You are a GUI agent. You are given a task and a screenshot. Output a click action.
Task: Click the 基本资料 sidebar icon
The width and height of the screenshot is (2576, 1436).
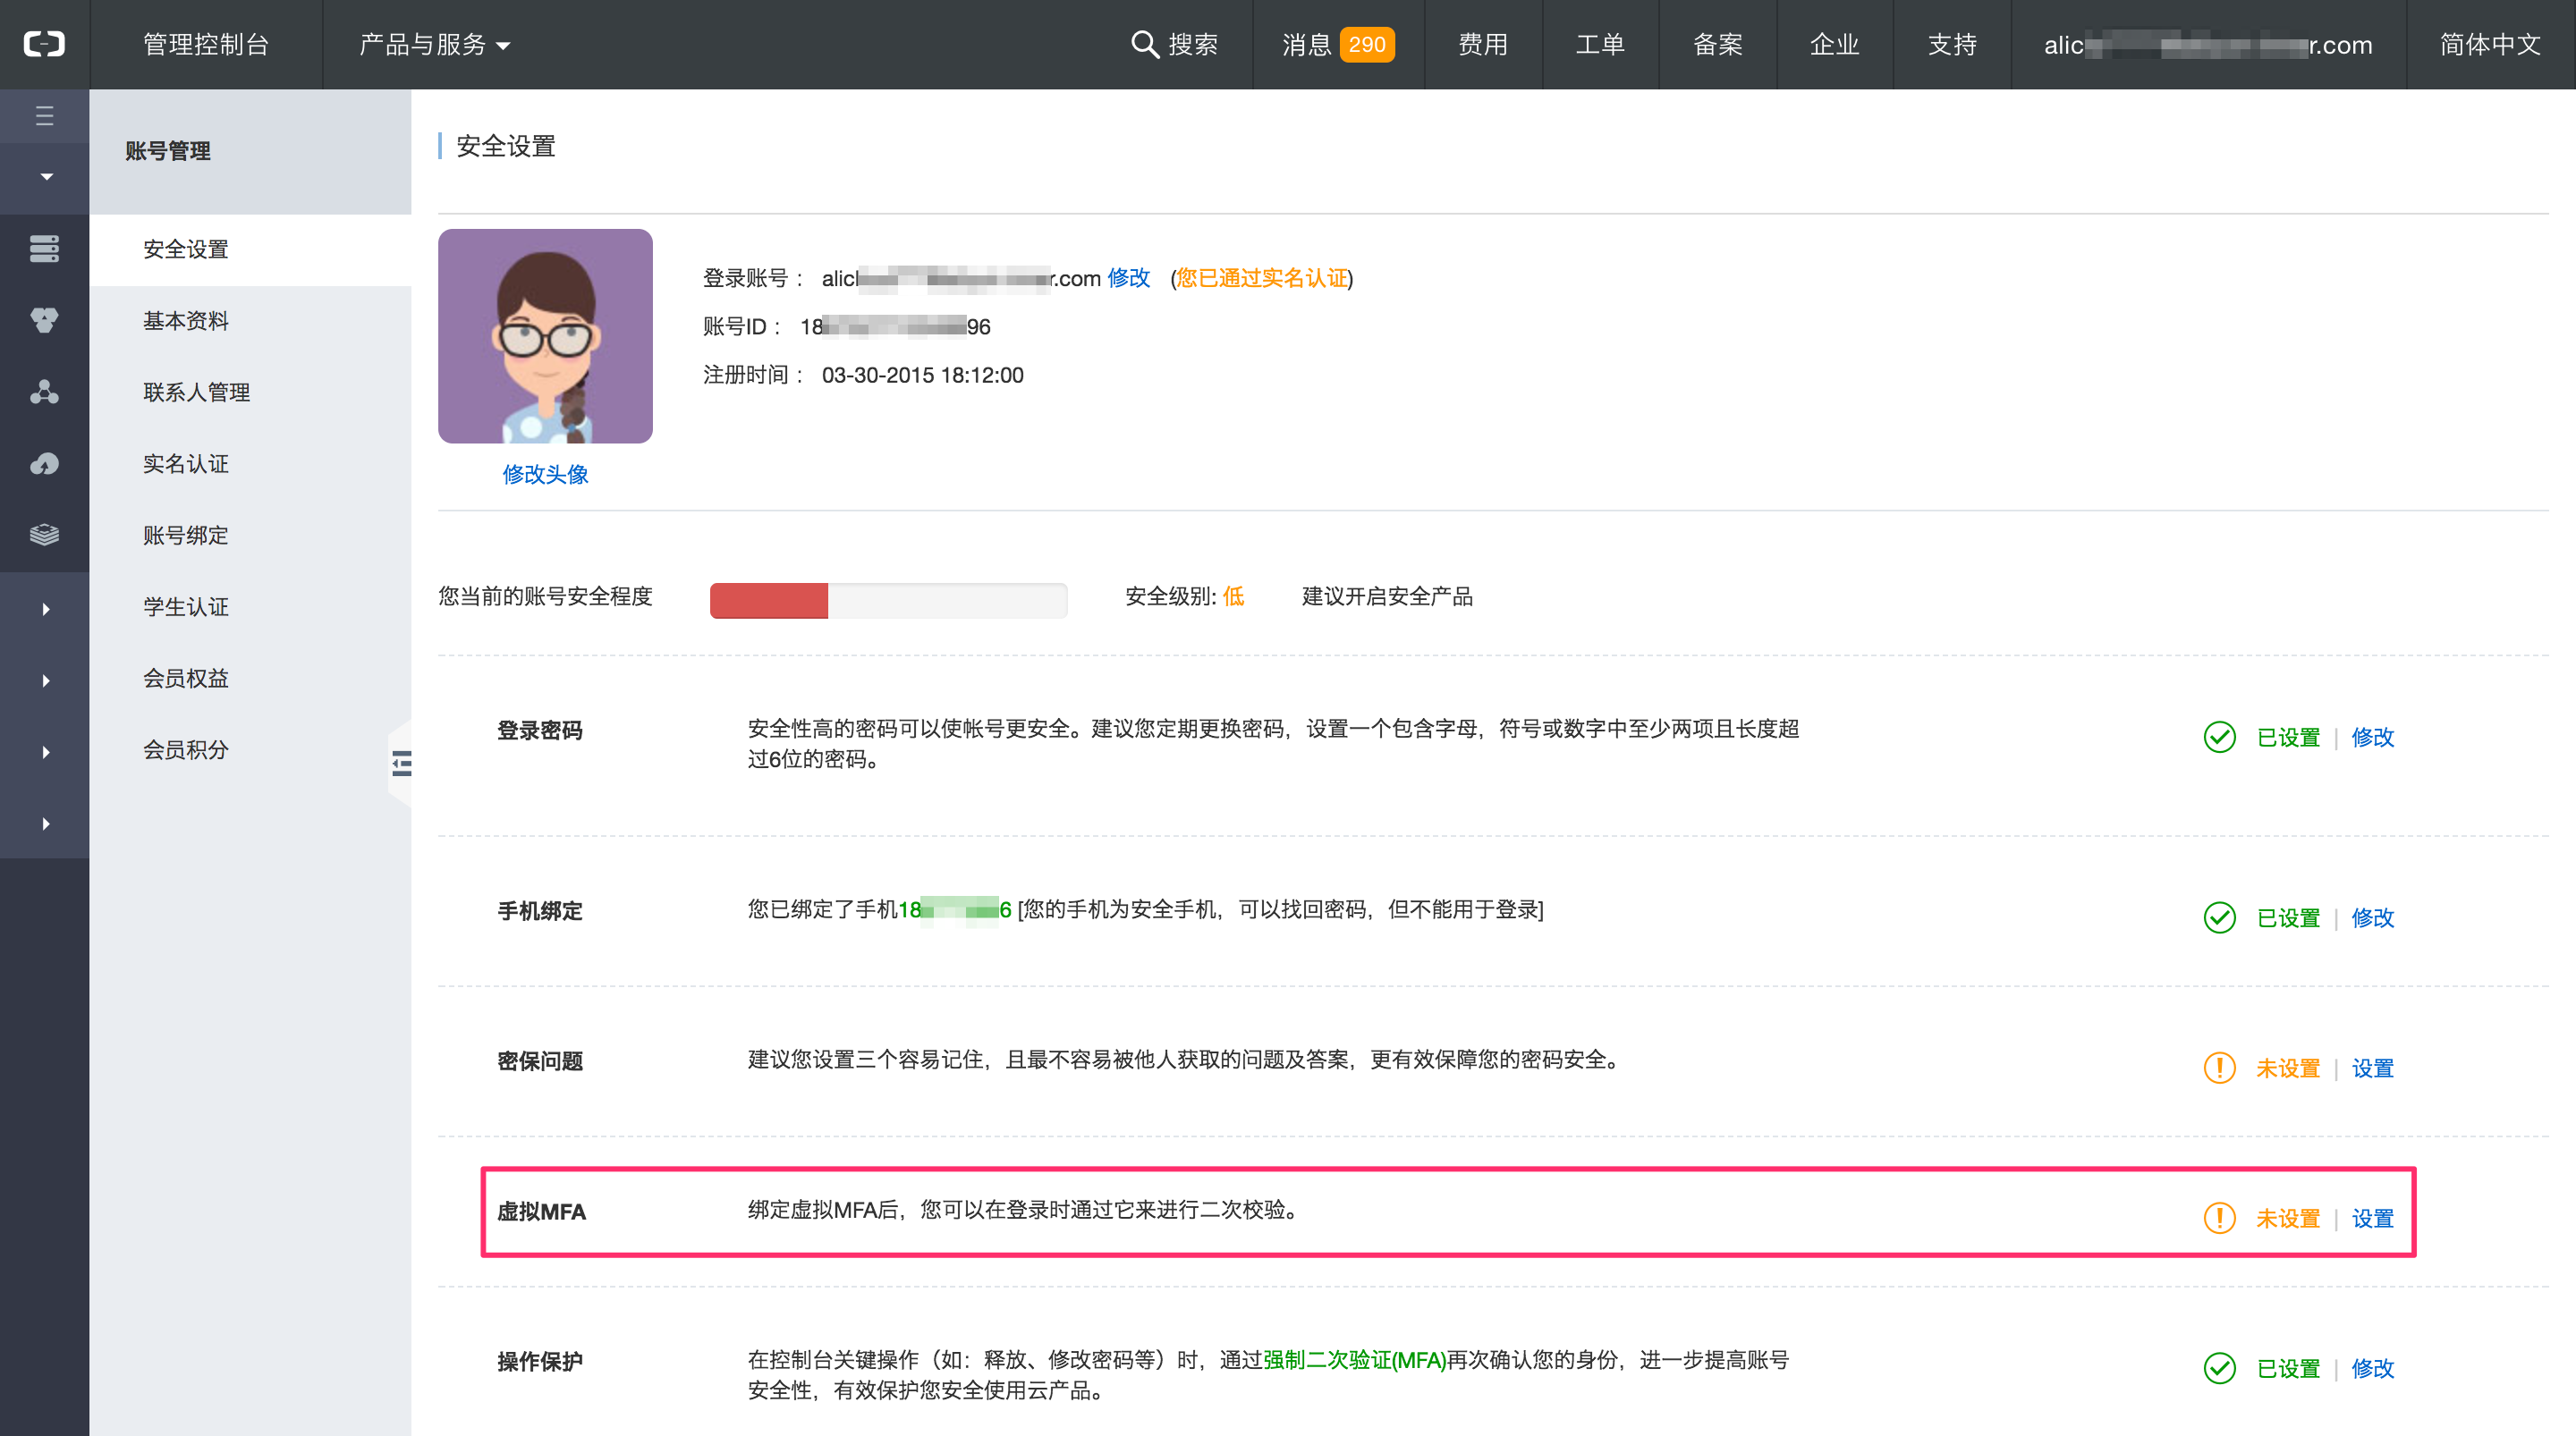pyautogui.click(x=184, y=320)
